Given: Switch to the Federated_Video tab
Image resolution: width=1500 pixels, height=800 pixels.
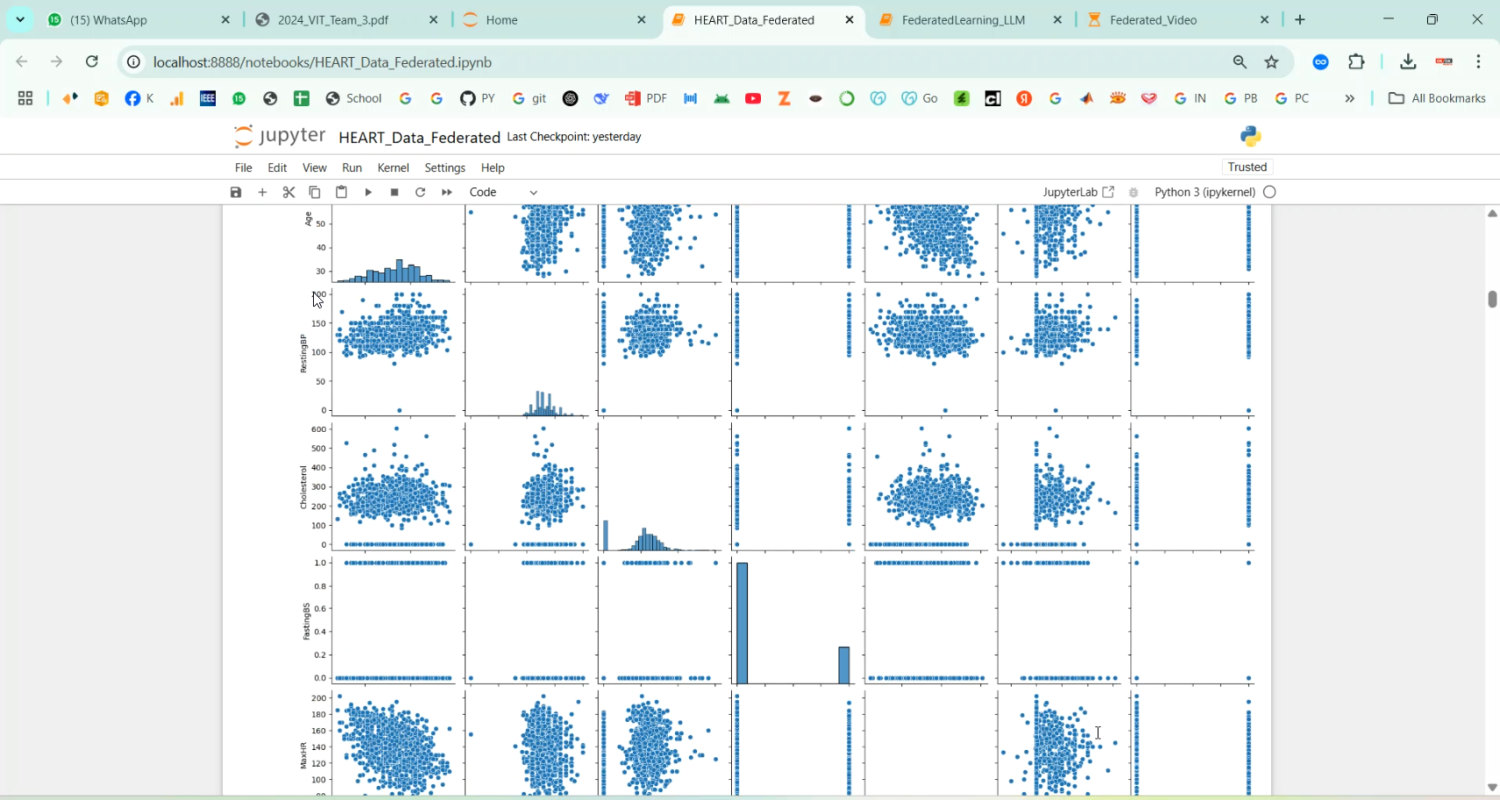Looking at the screenshot, I should (x=1178, y=20).
